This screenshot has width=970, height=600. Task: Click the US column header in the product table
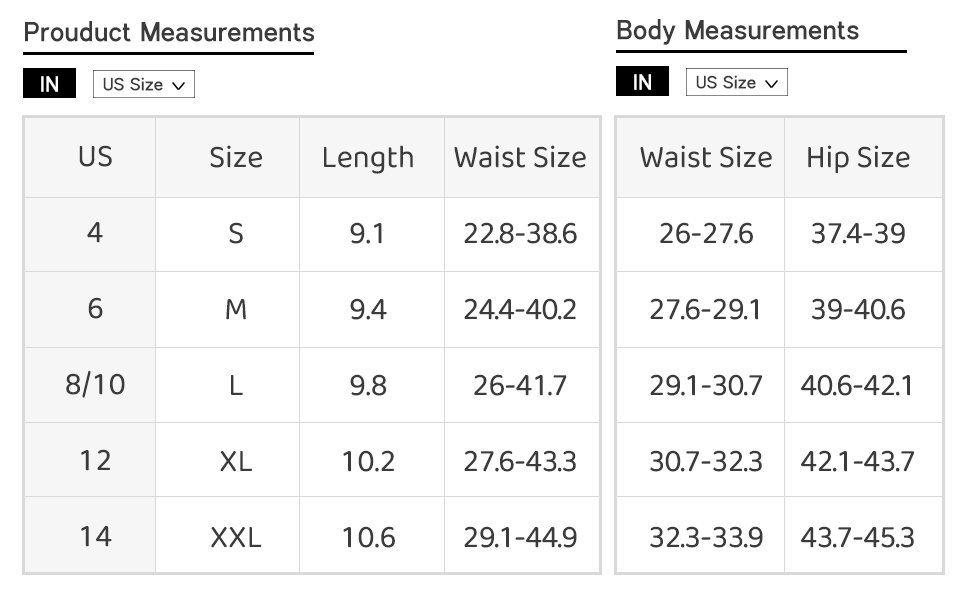(x=95, y=157)
